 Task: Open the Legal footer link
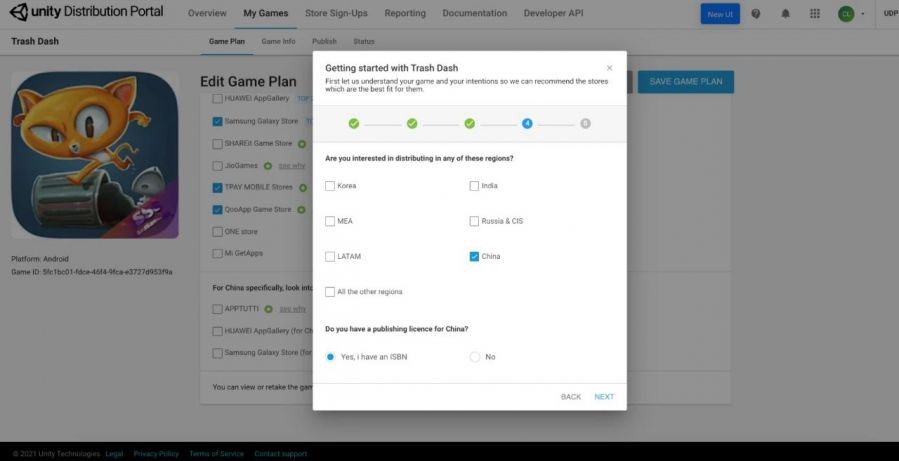point(114,454)
